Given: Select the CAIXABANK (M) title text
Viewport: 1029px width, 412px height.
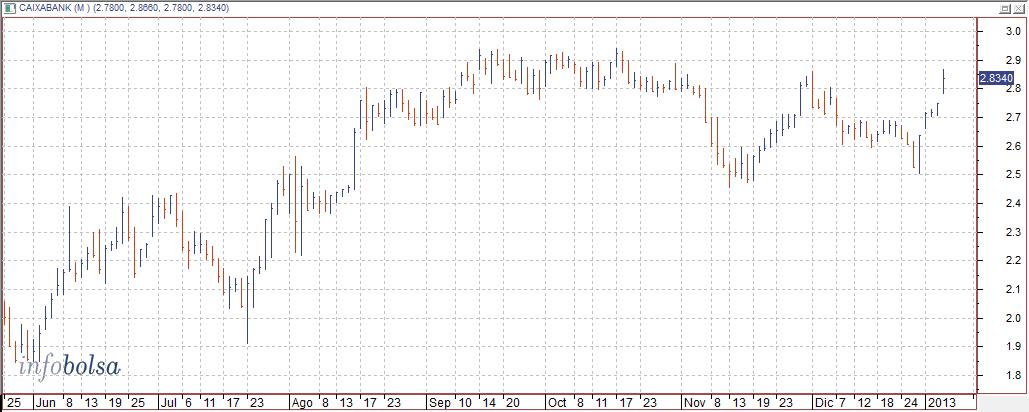Looking at the screenshot, I should (x=54, y=7).
